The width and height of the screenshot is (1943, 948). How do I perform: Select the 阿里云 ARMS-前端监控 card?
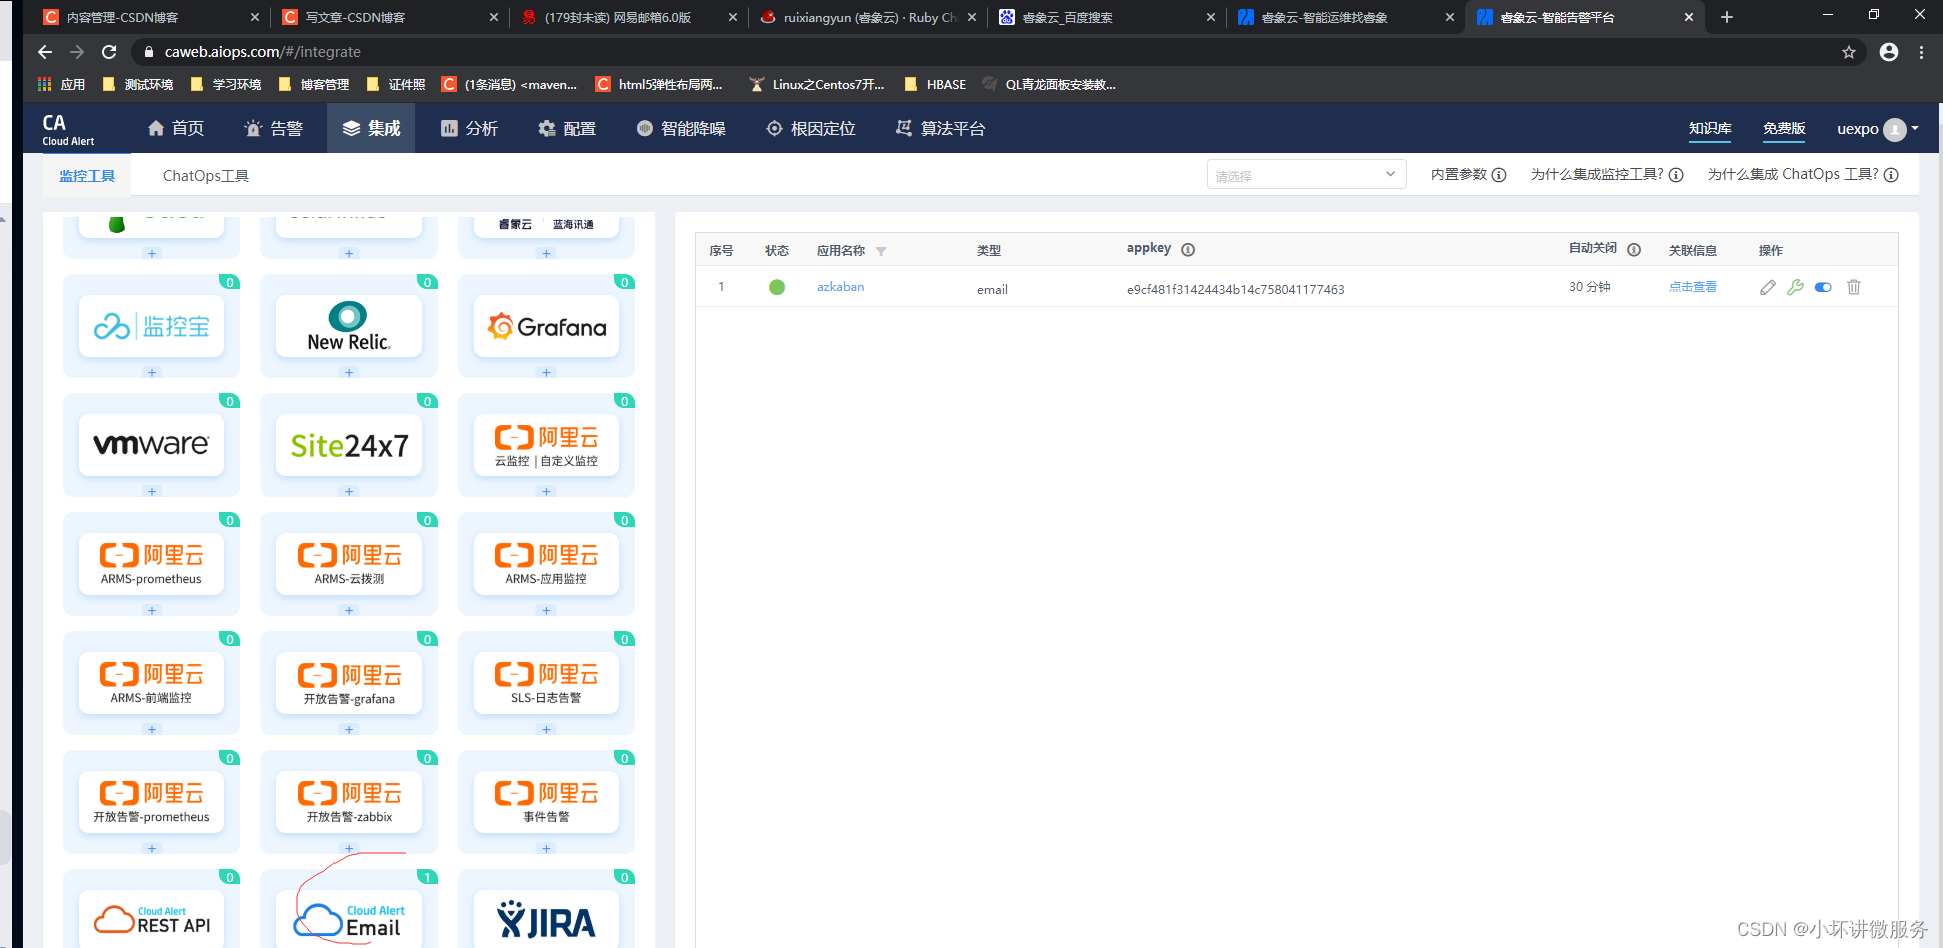pyautogui.click(x=151, y=683)
